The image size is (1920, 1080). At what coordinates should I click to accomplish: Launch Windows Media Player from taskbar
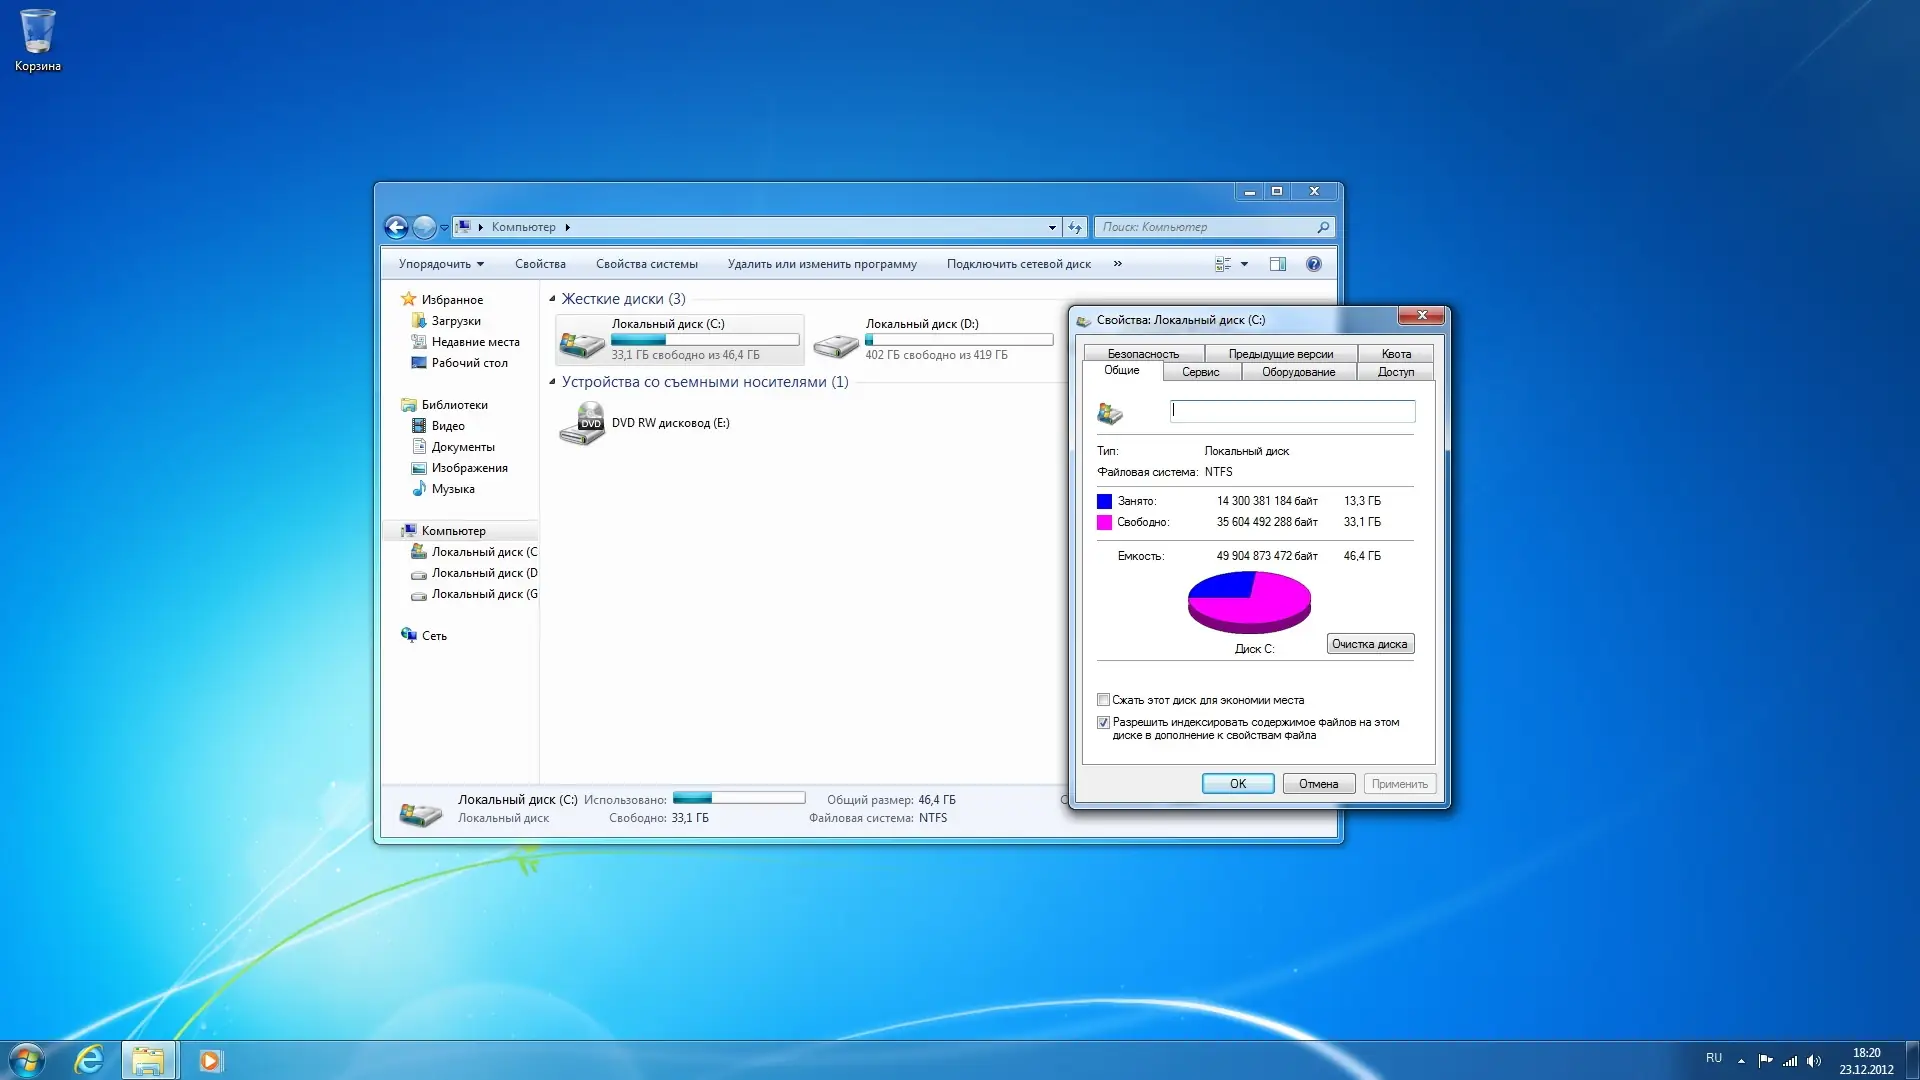pos(210,1060)
